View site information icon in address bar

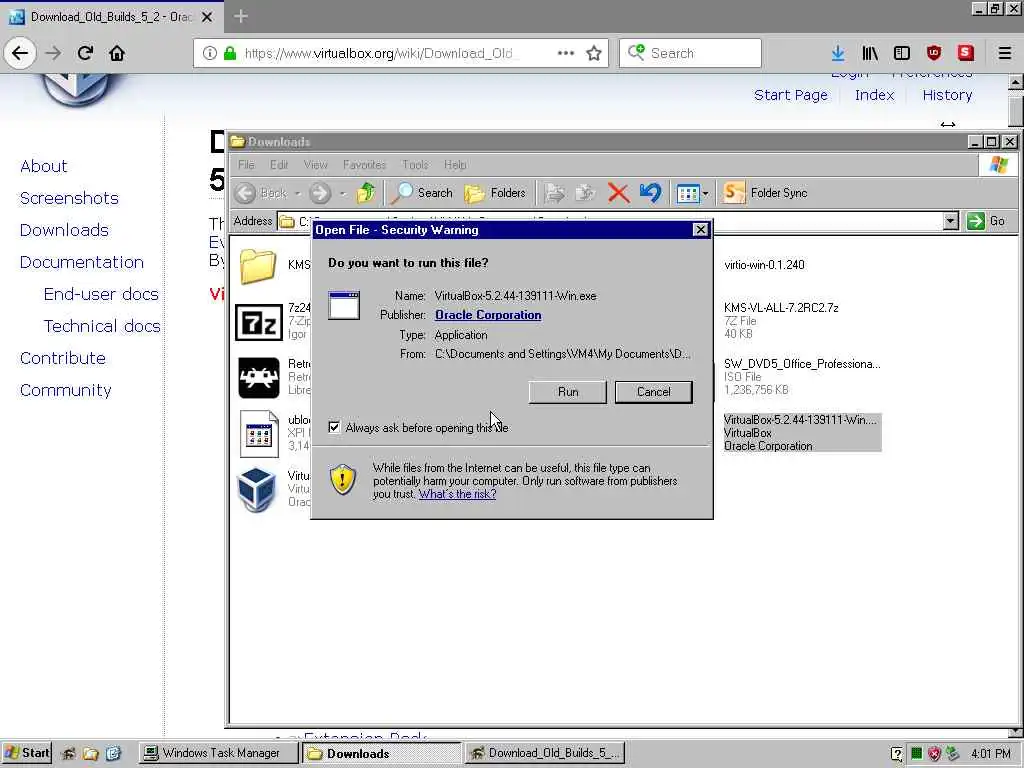click(210, 53)
